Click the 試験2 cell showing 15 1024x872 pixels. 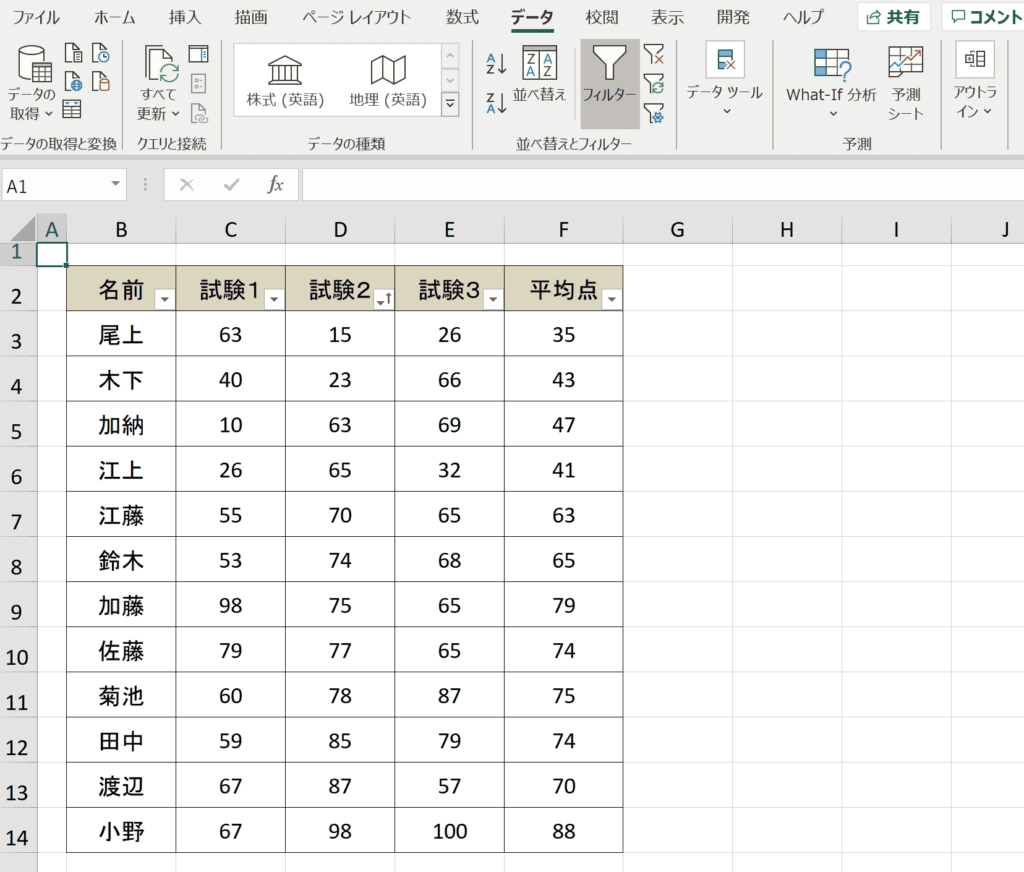coord(340,334)
